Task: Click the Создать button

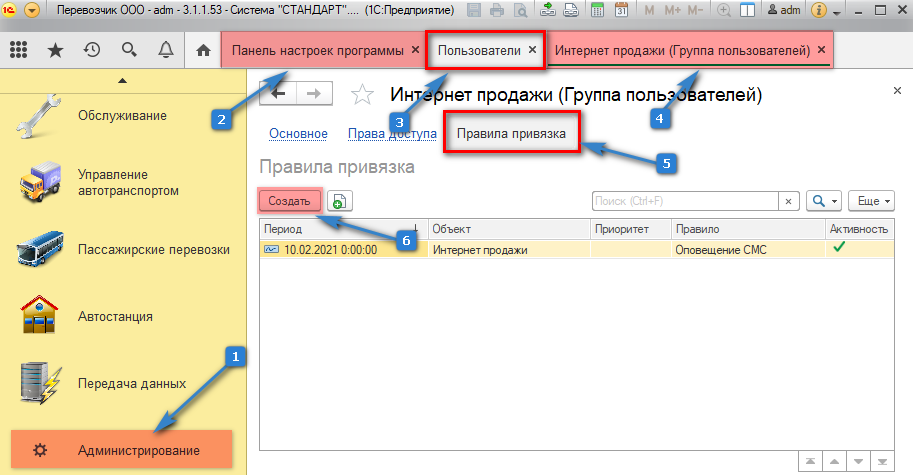Action: coord(290,201)
